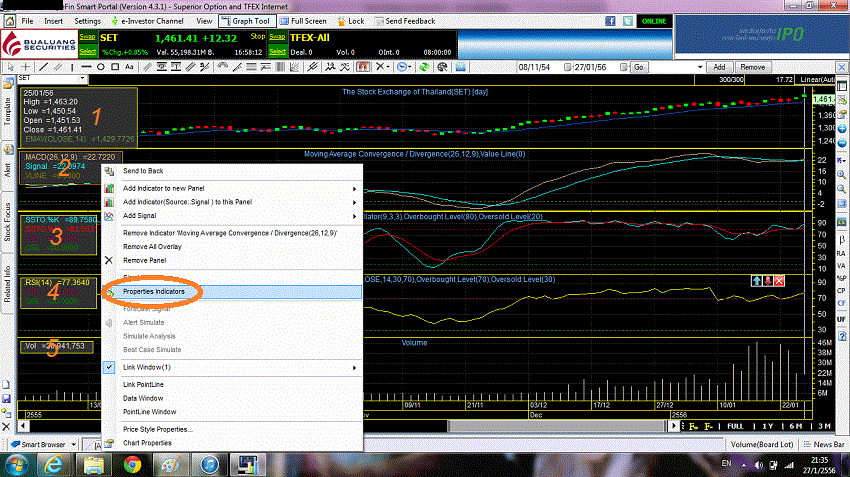Viewport: 850px width, 477px height.
Task: Switch to Full Screen mode
Action: [x=304, y=21]
